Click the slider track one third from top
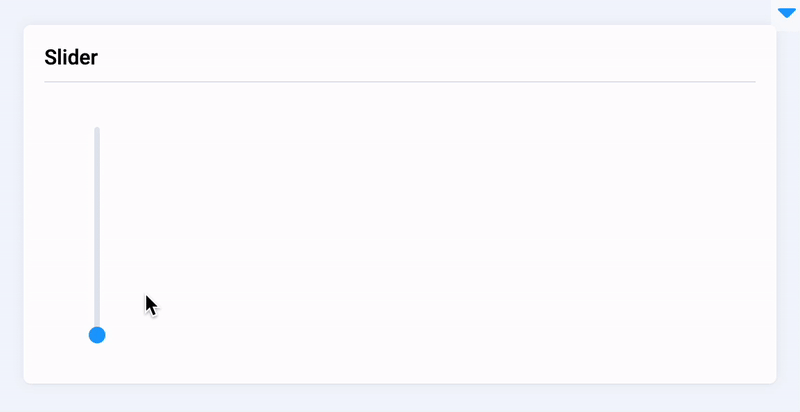Viewport: 800px width, 412px height. pos(97,197)
